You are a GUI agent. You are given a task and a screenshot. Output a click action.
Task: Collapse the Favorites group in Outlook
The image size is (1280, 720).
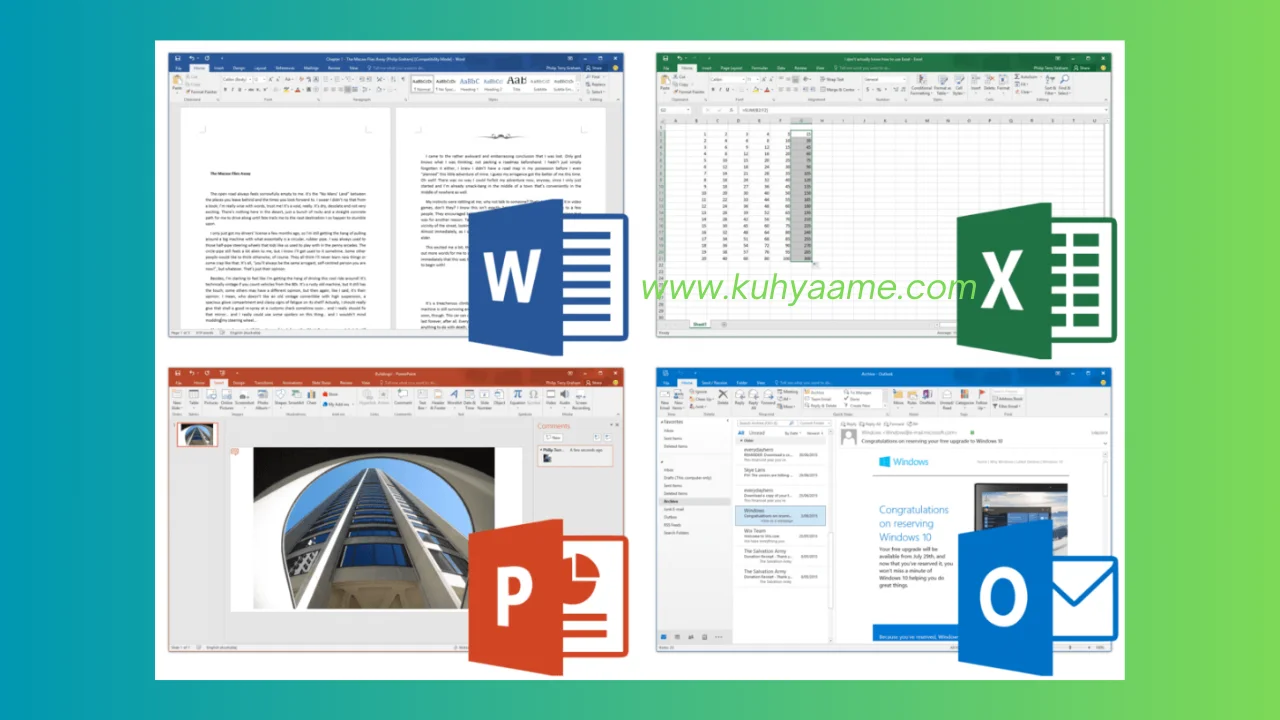[x=662, y=422]
